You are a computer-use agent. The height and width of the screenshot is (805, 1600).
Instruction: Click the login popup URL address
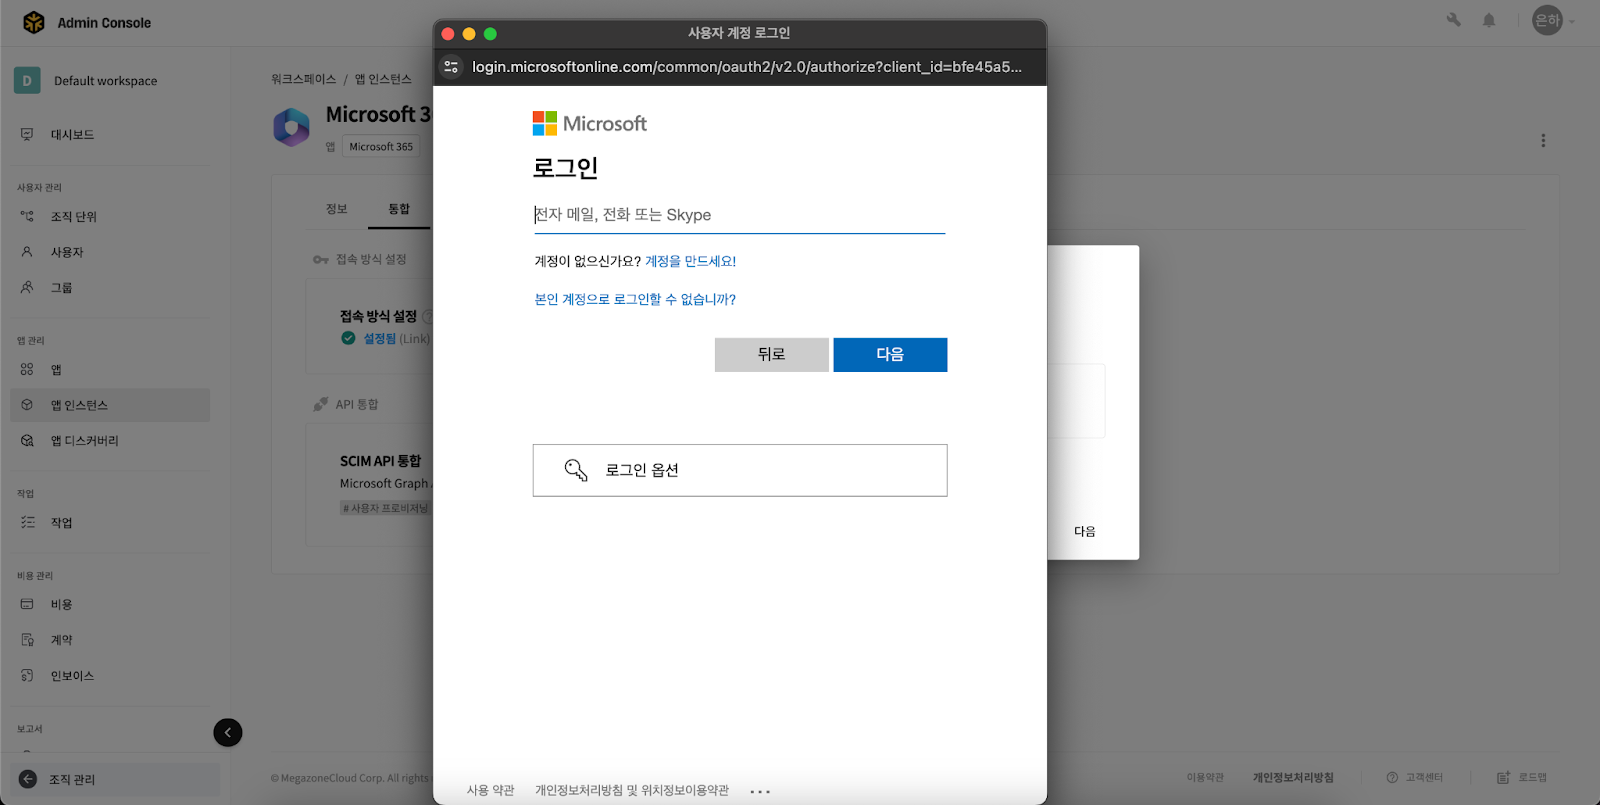[x=747, y=67]
